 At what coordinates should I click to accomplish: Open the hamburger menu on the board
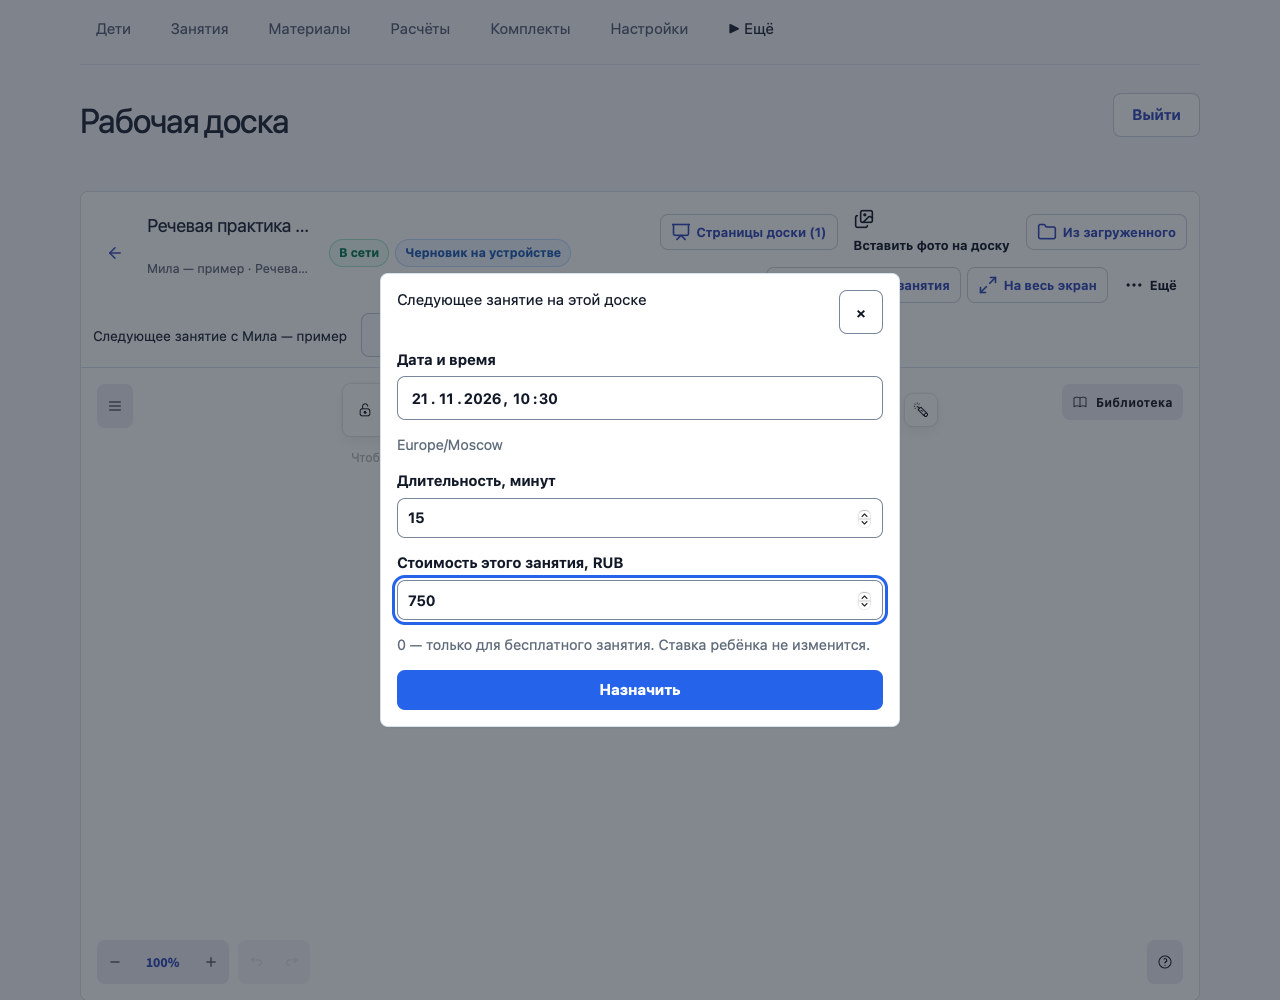(115, 406)
